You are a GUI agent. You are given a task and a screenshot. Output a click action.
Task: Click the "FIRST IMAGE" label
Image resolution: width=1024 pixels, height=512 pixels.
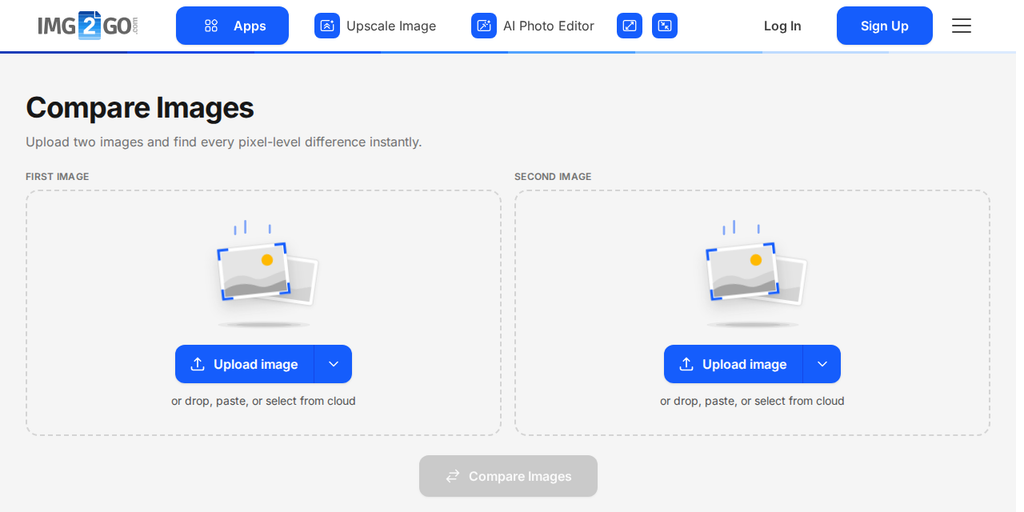point(57,178)
